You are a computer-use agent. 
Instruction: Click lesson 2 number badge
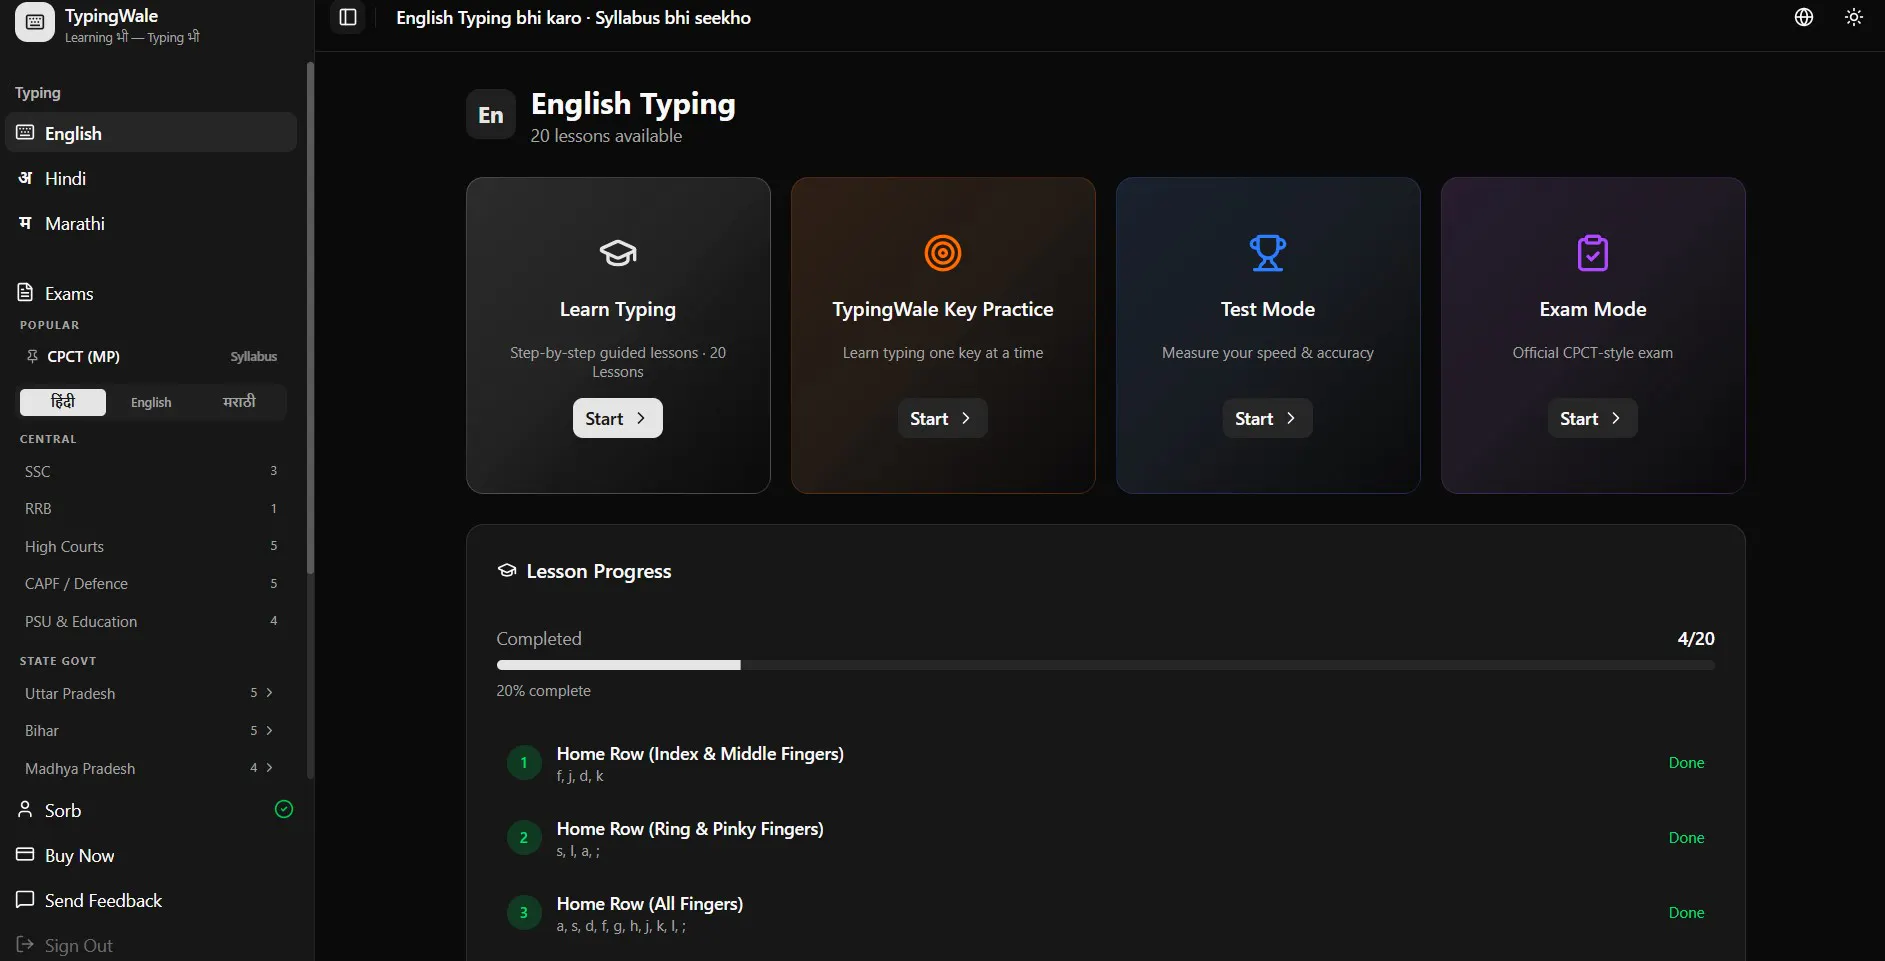pos(524,837)
